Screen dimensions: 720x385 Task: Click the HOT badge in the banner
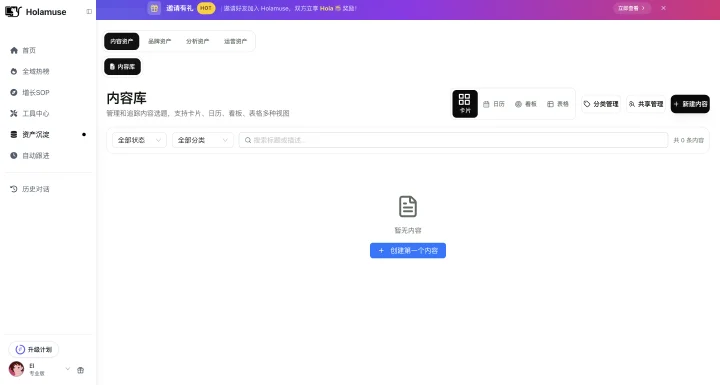206,8
